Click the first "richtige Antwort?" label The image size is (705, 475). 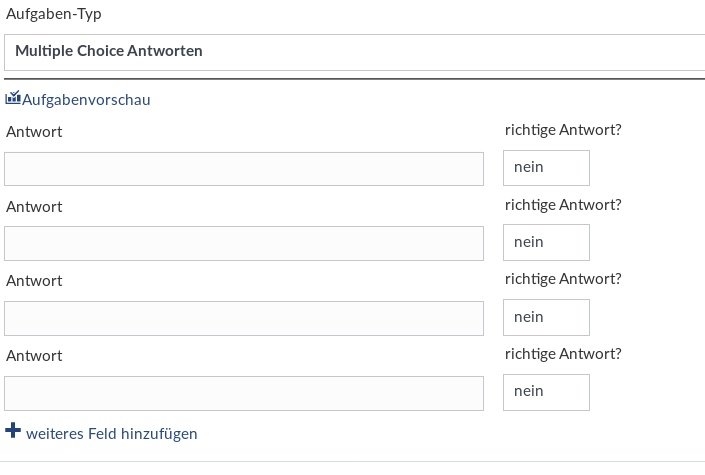[x=563, y=130]
